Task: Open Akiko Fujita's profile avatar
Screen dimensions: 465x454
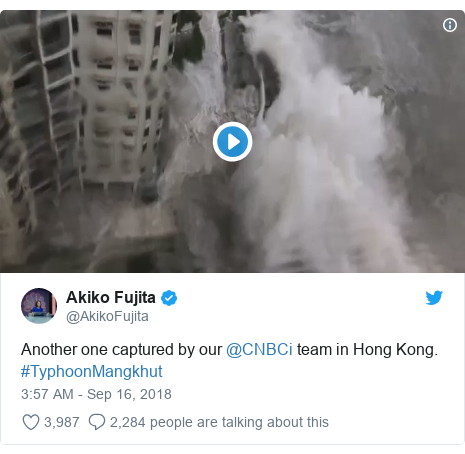Action: (39, 306)
